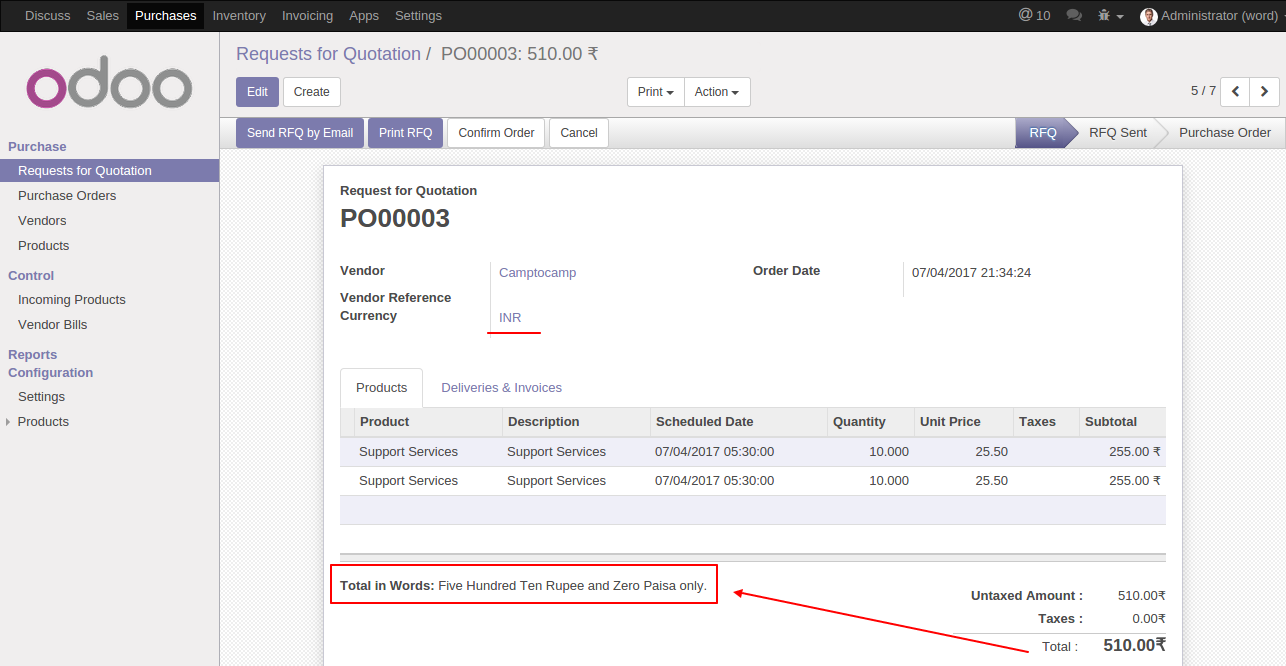Select Requests for Quotation in sidebar
This screenshot has width=1286, height=666.
tap(109, 171)
